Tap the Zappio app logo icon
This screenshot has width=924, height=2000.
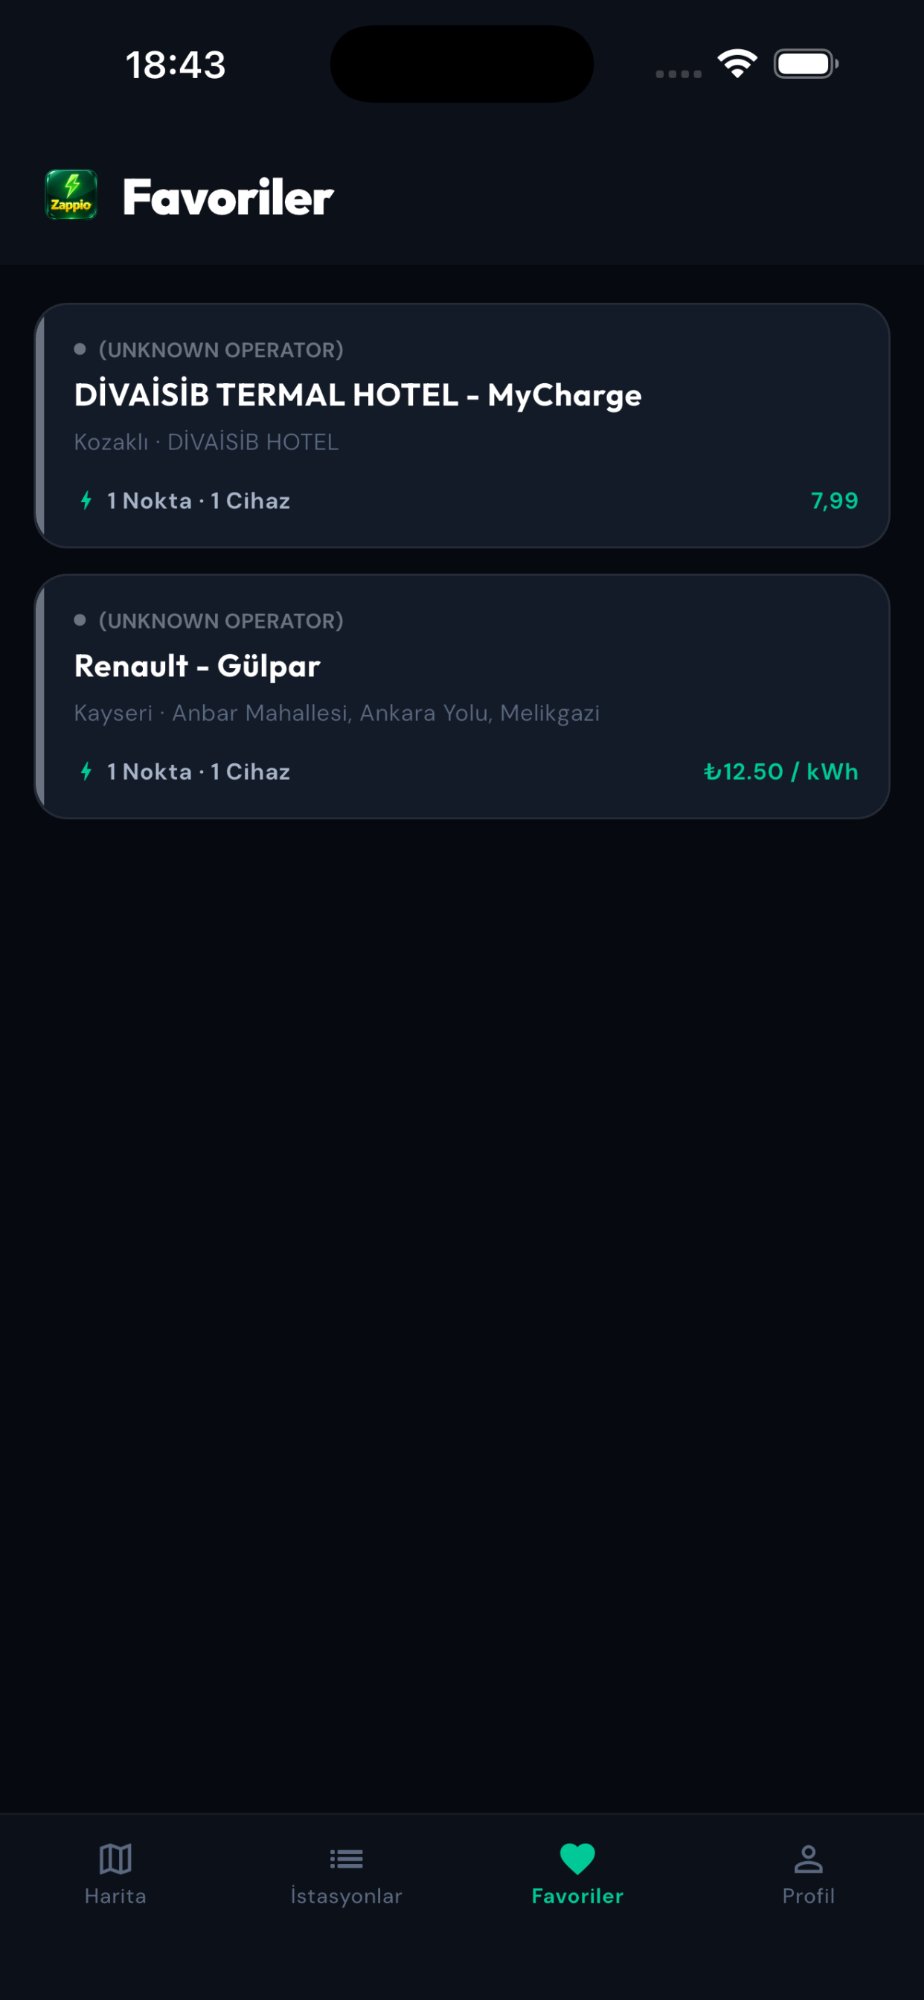coord(71,195)
